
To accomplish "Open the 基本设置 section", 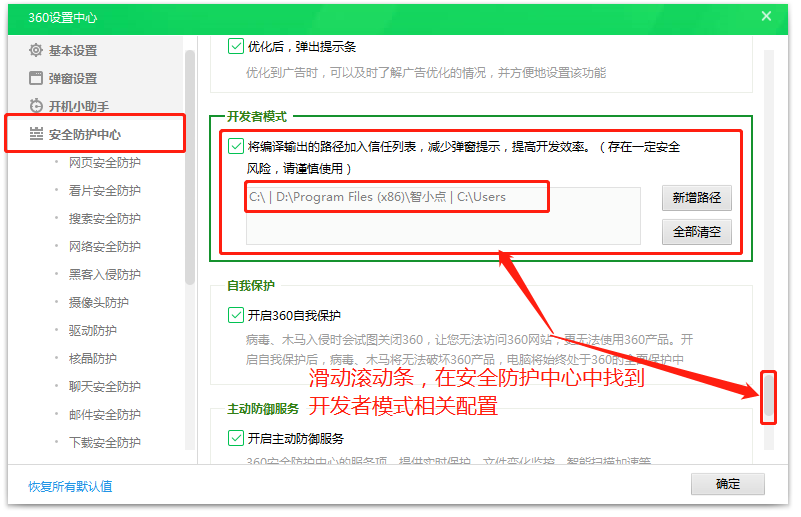I will point(73,51).
